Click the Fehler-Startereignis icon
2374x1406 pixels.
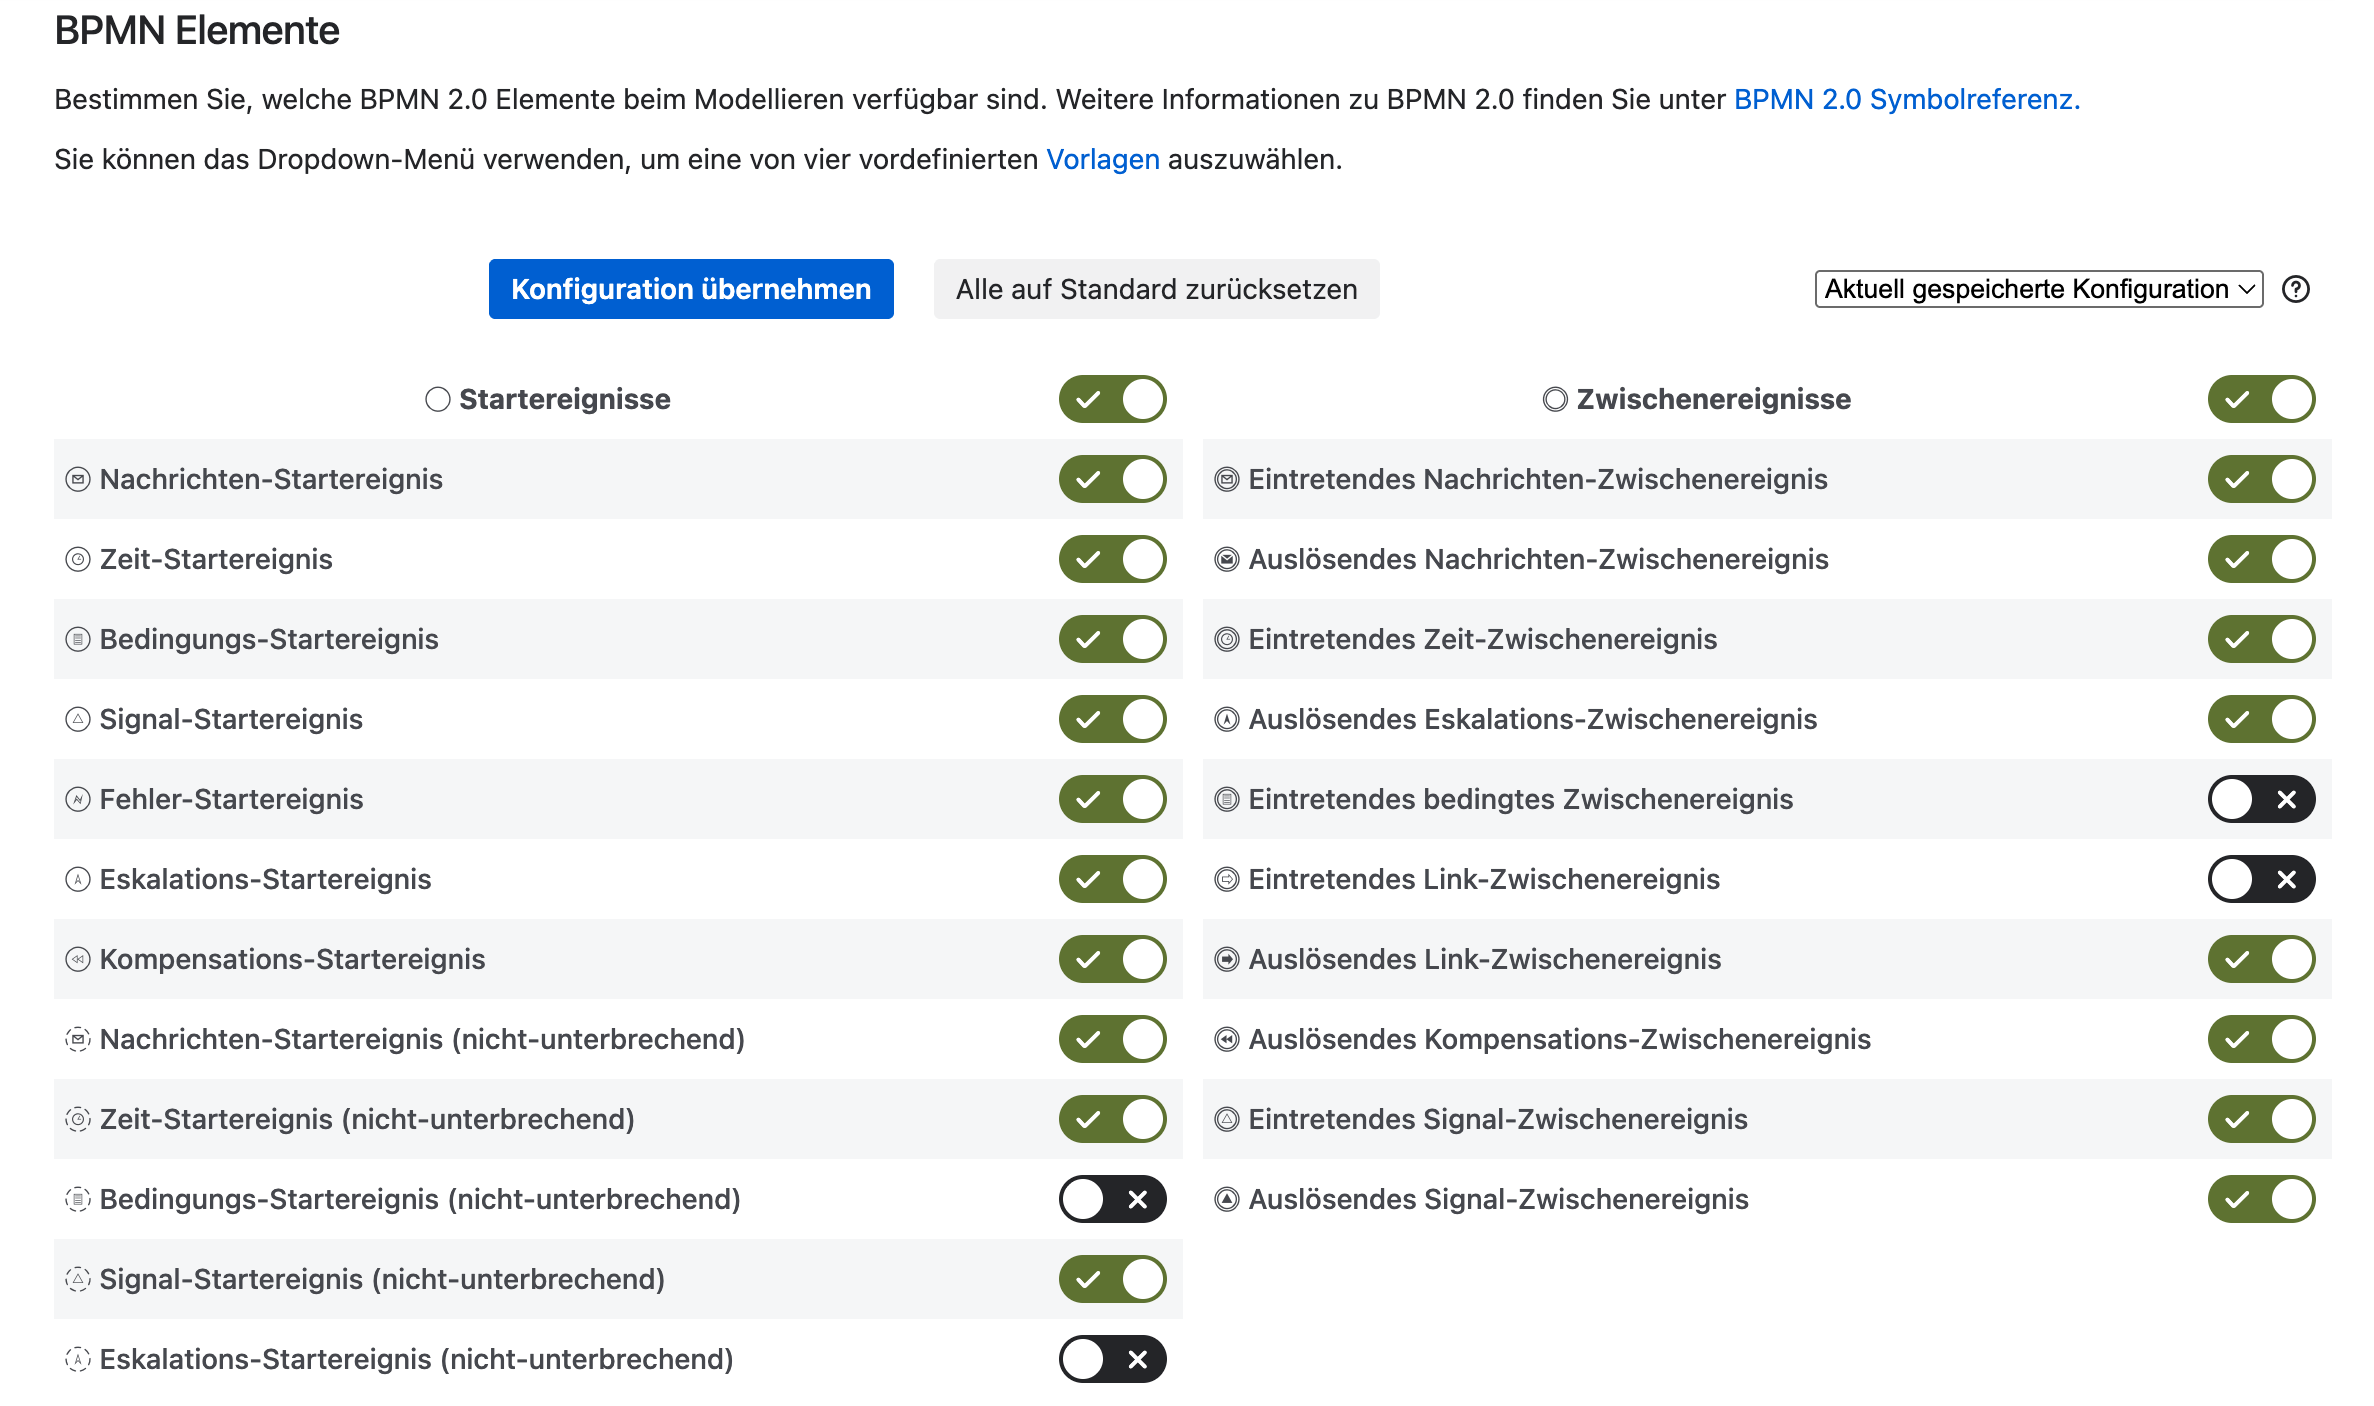coord(78,799)
